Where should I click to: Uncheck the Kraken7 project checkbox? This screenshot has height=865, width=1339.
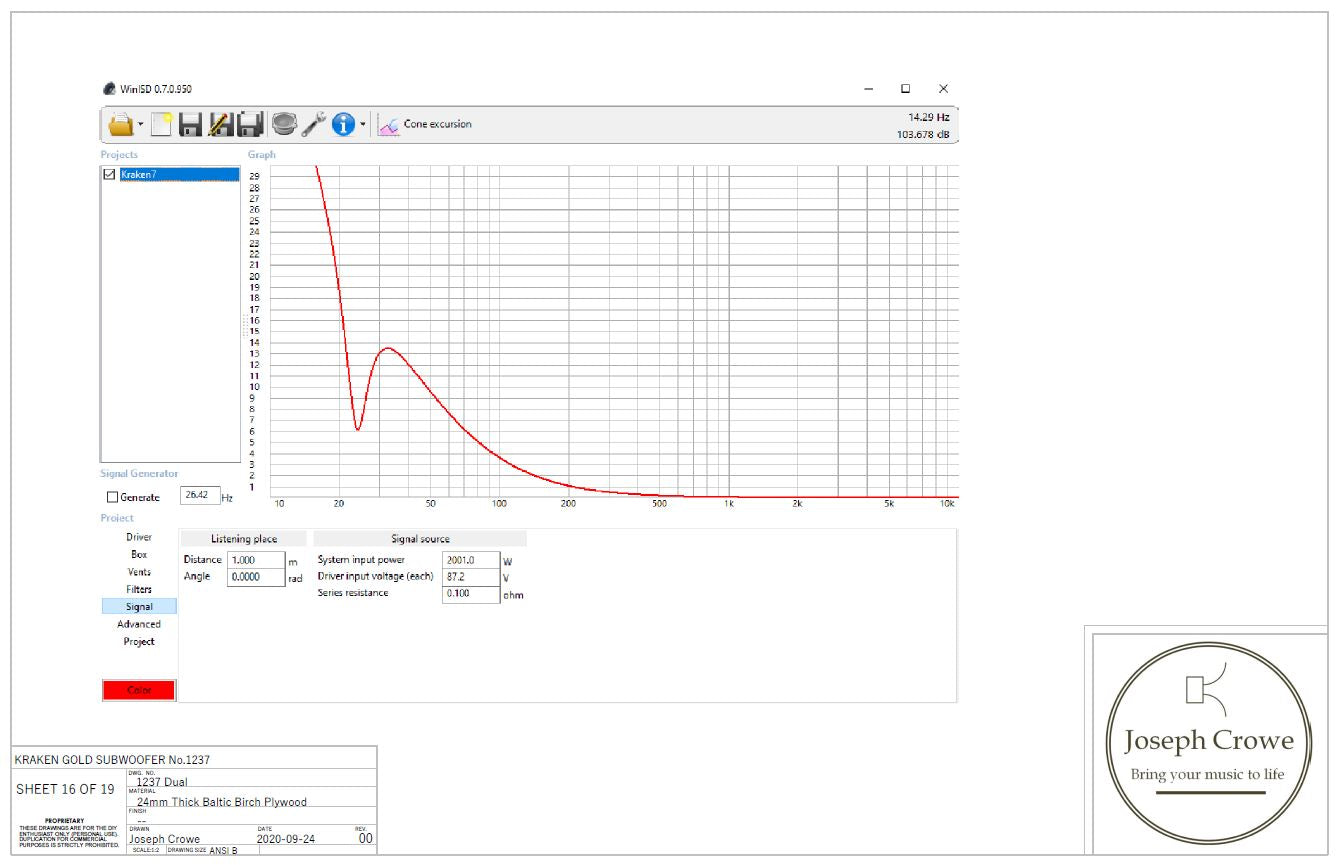point(110,174)
